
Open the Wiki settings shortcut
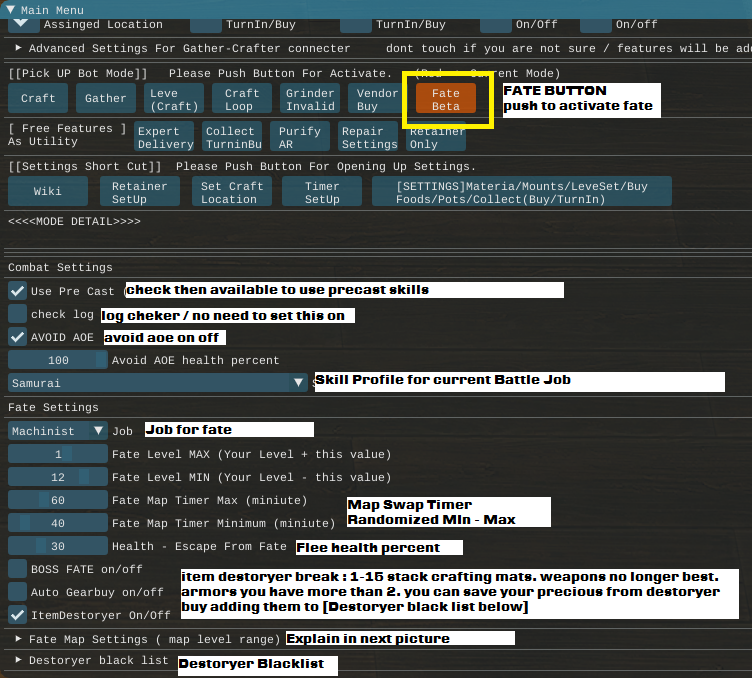[x=47, y=191]
